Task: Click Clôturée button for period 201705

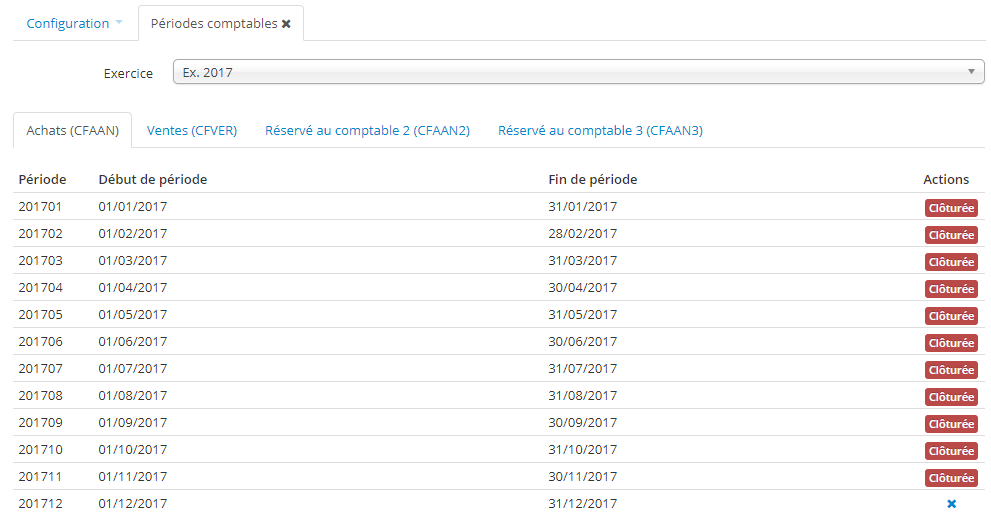Action: (951, 316)
